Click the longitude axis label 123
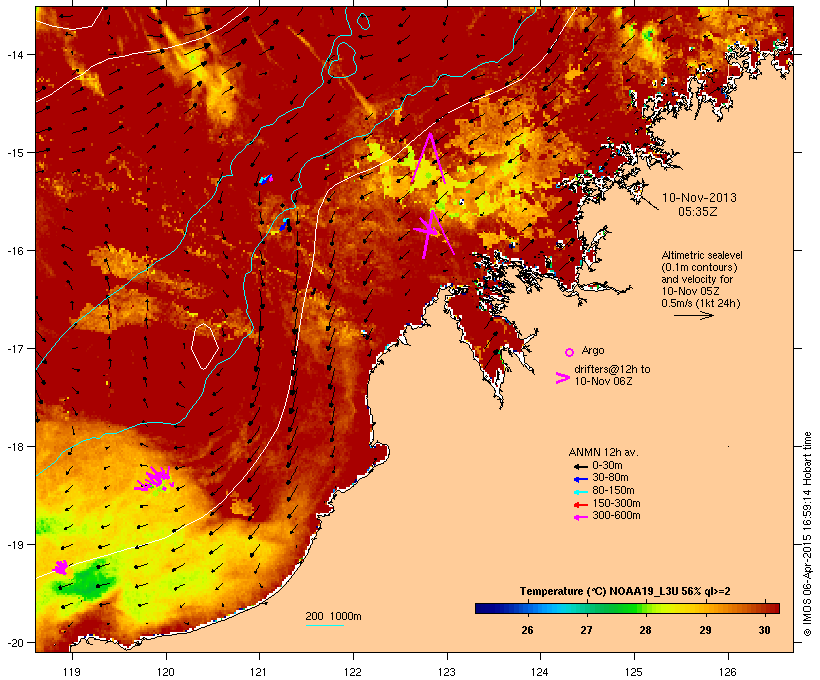Image resolution: width=820 pixels, height=680 pixels. (447, 672)
